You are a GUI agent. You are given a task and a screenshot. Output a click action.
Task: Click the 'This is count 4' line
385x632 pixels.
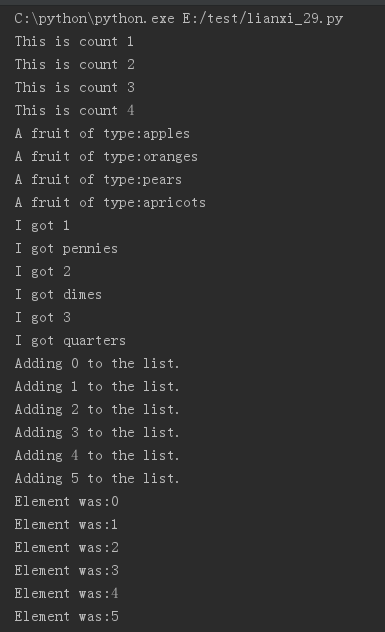coord(75,110)
